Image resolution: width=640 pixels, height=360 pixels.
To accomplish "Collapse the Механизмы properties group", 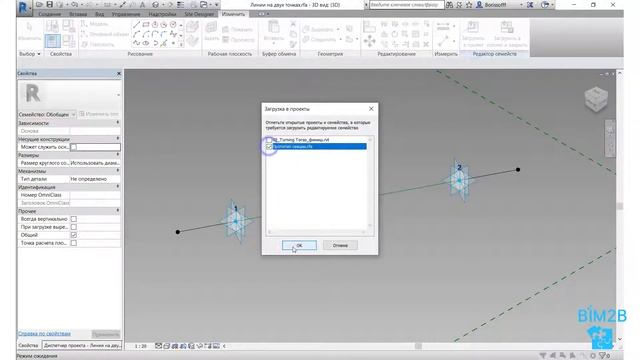I will click(118, 171).
